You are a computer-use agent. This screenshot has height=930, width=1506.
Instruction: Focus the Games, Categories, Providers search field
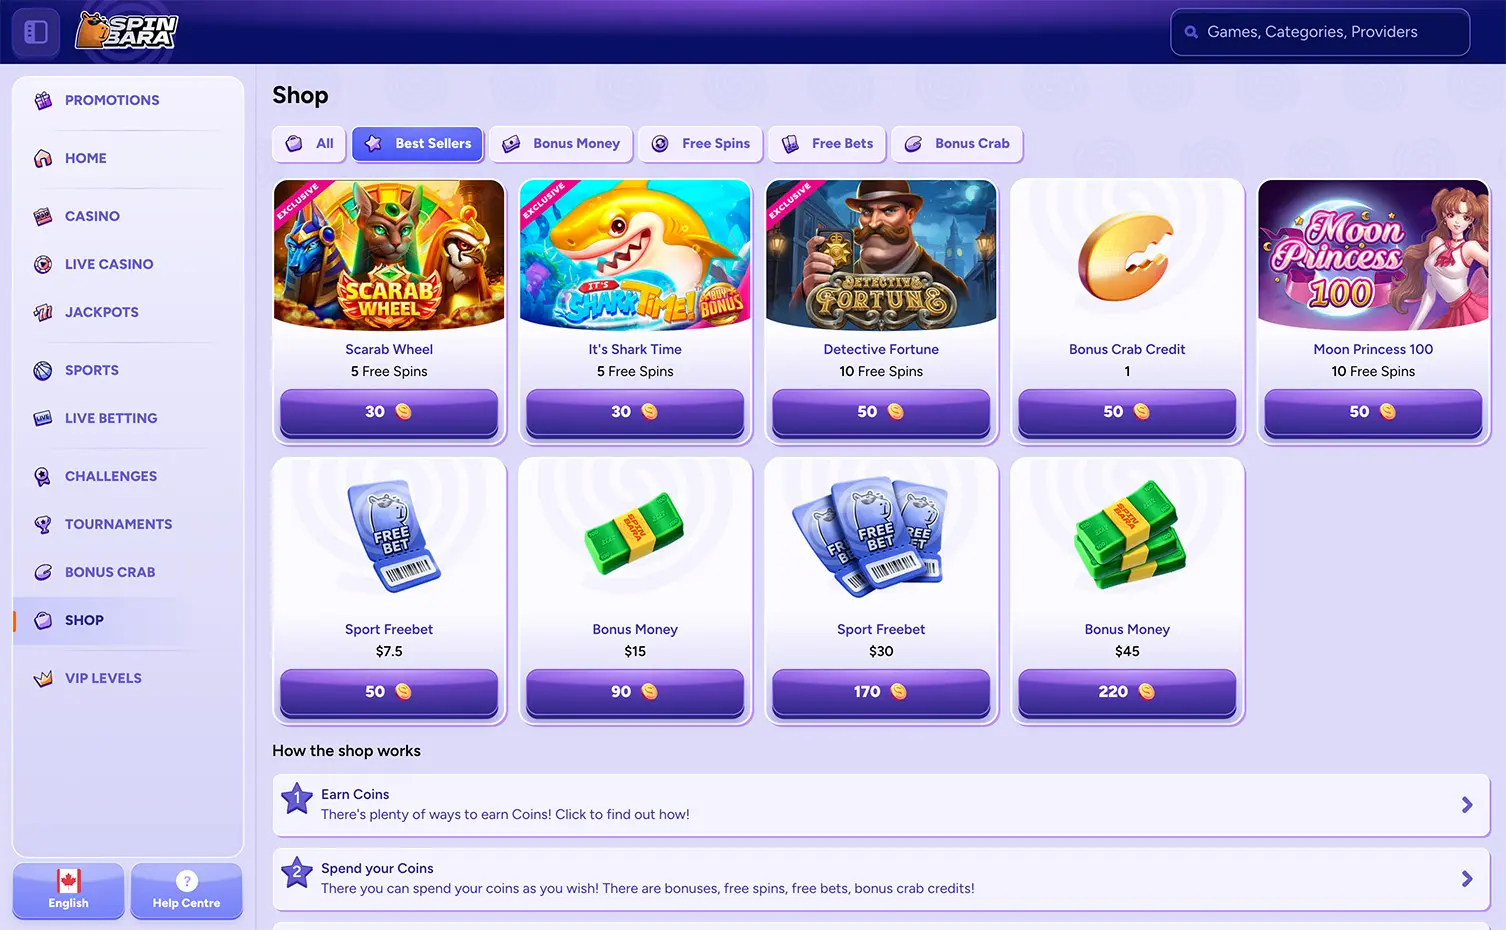pos(1320,32)
